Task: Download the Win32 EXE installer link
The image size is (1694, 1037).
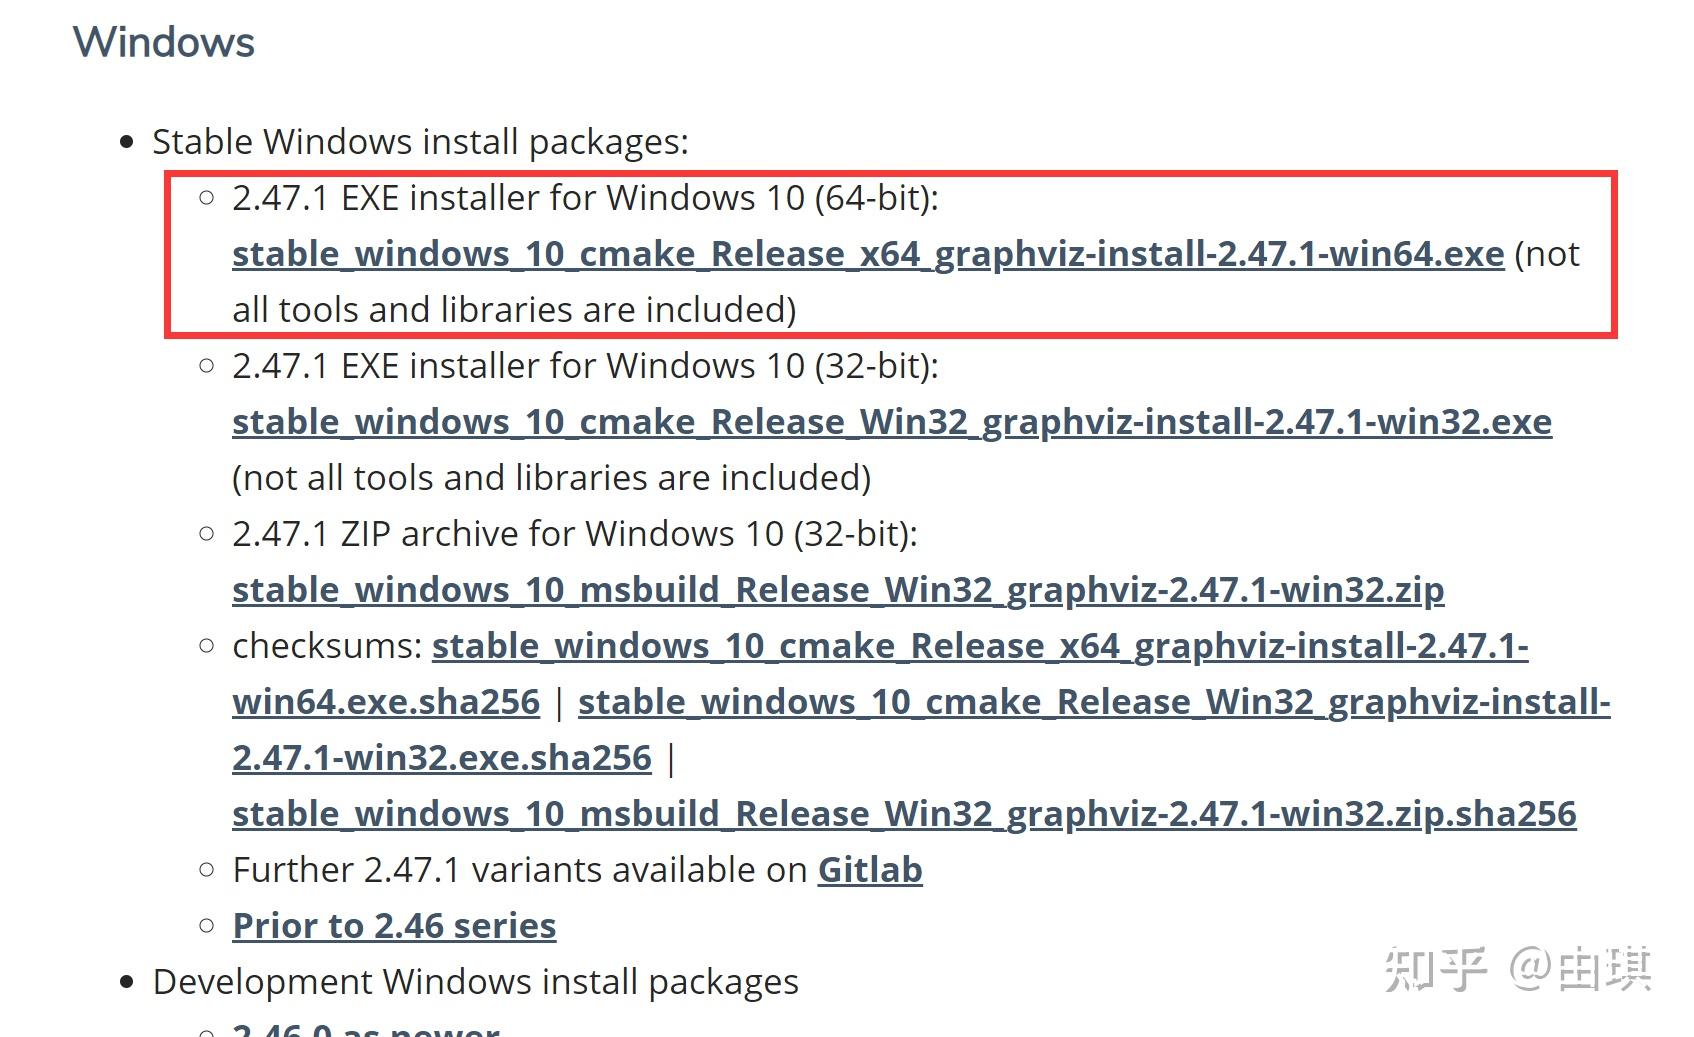Action: click(891, 422)
